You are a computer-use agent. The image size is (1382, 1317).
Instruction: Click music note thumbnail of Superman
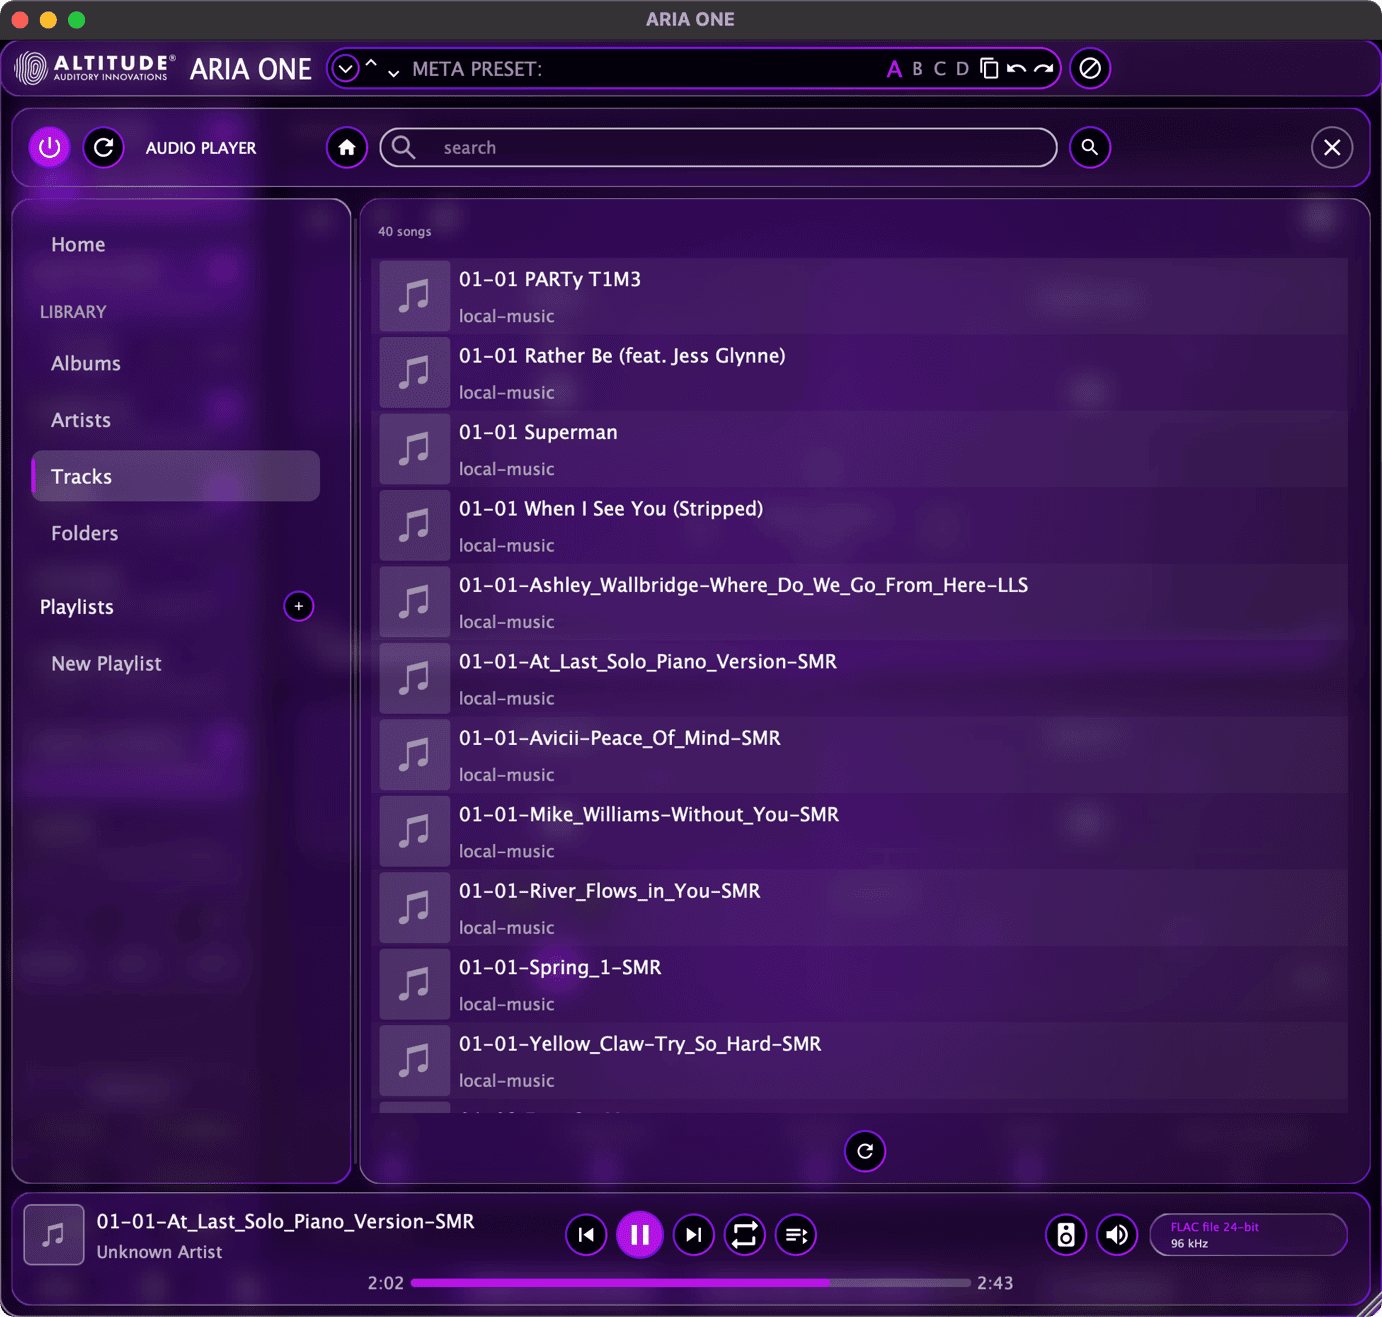pyautogui.click(x=414, y=449)
